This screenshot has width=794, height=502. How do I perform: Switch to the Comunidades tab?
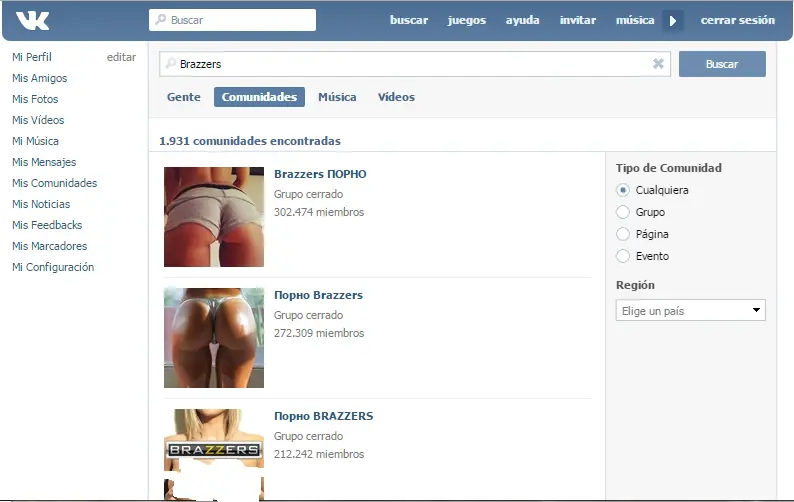(x=259, y=97)
